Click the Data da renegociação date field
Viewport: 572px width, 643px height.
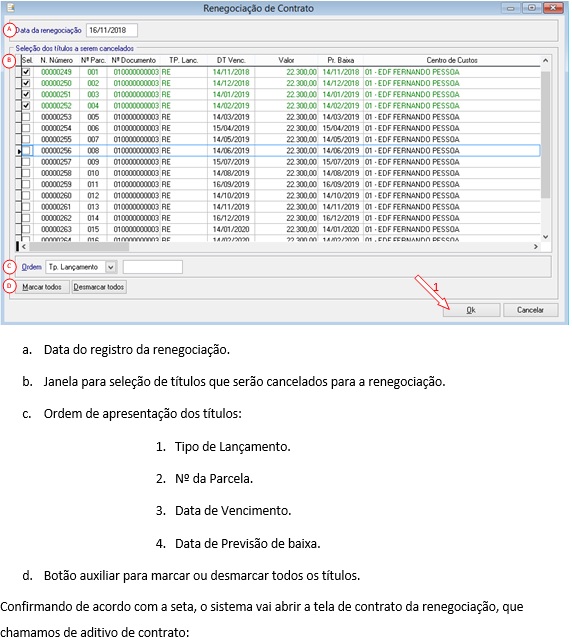point(112,30)
